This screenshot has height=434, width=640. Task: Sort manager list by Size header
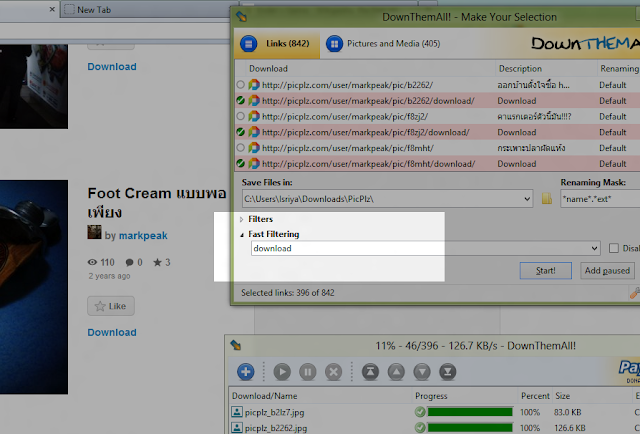pyautogui.click(x=591, y=396)
